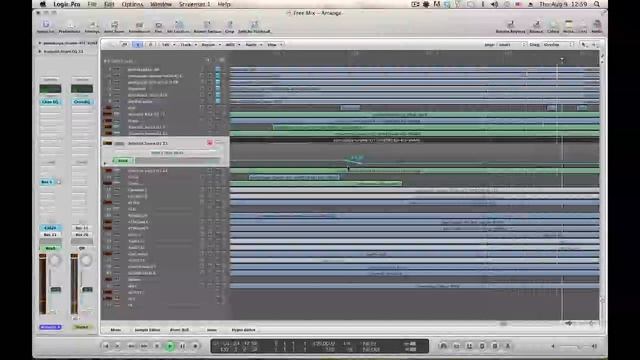Click the Split by Playhead toolbar icon
The height and width of the screenshot is (360, 640).
(x=254, y=26)
